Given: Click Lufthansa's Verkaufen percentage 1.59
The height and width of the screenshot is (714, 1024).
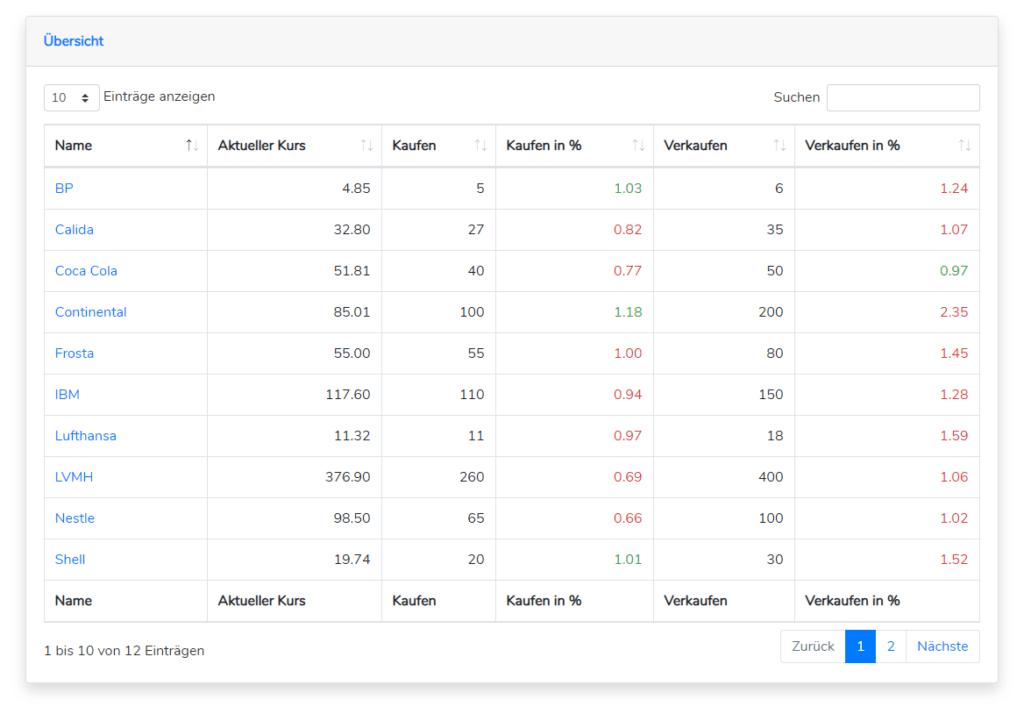Looking at the screenshot, I should (954, 435).
